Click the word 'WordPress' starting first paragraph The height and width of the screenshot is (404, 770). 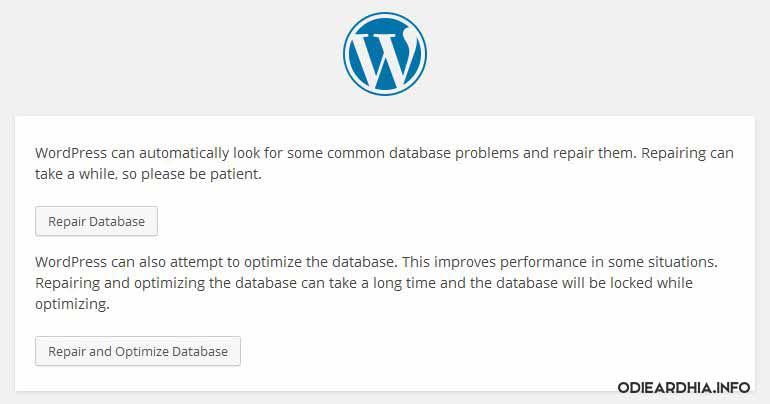(71, 153)
